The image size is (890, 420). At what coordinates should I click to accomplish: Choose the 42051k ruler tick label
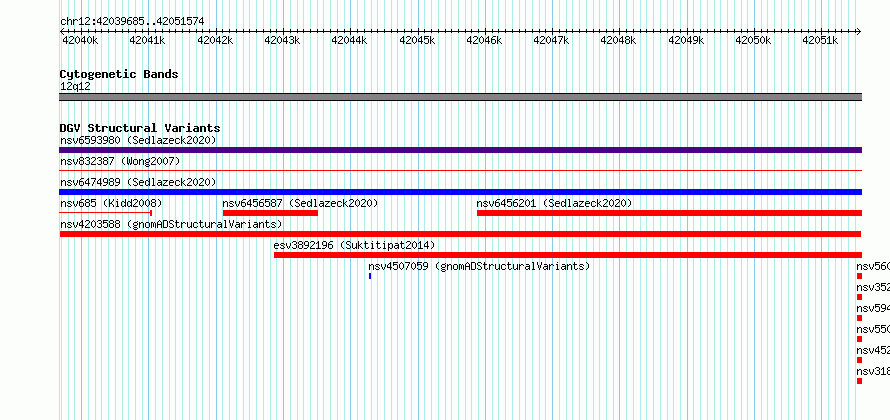coord(821,41)
